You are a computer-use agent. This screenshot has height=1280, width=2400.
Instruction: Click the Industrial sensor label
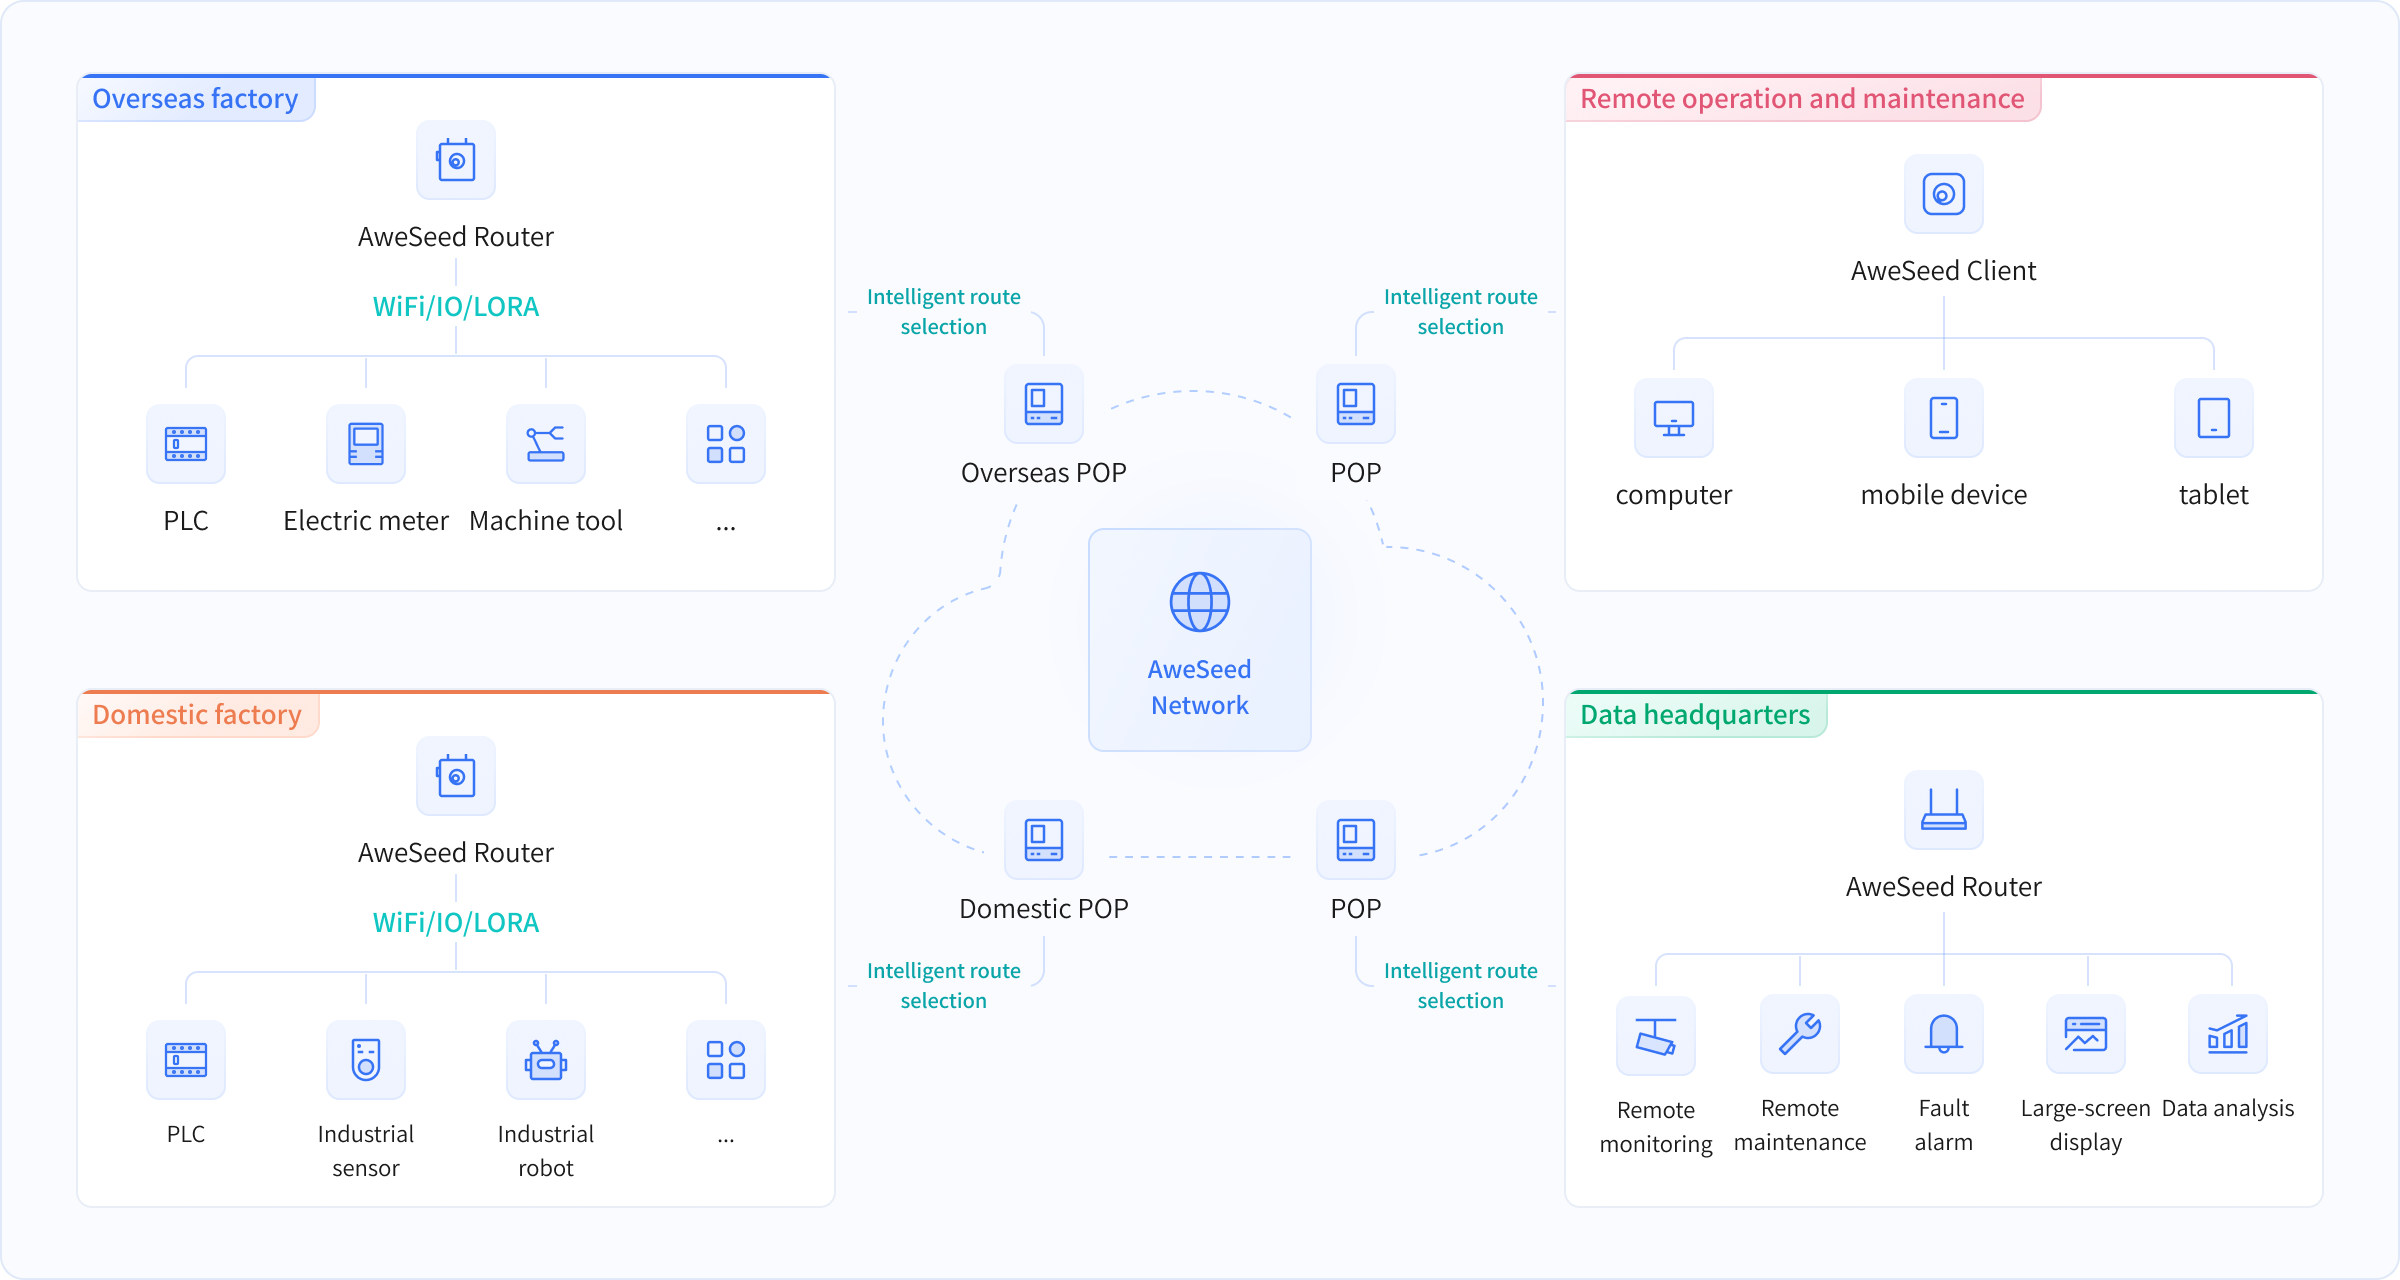point(366,1151)
